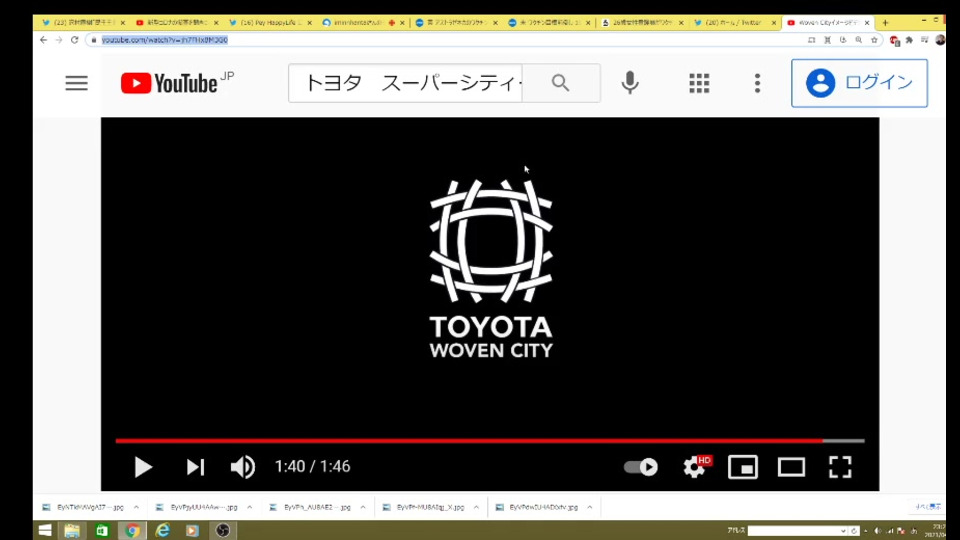The height and width of the screenshot is (540, 960).
Task: Enter full screen mode
Action: tap(840, 467)
